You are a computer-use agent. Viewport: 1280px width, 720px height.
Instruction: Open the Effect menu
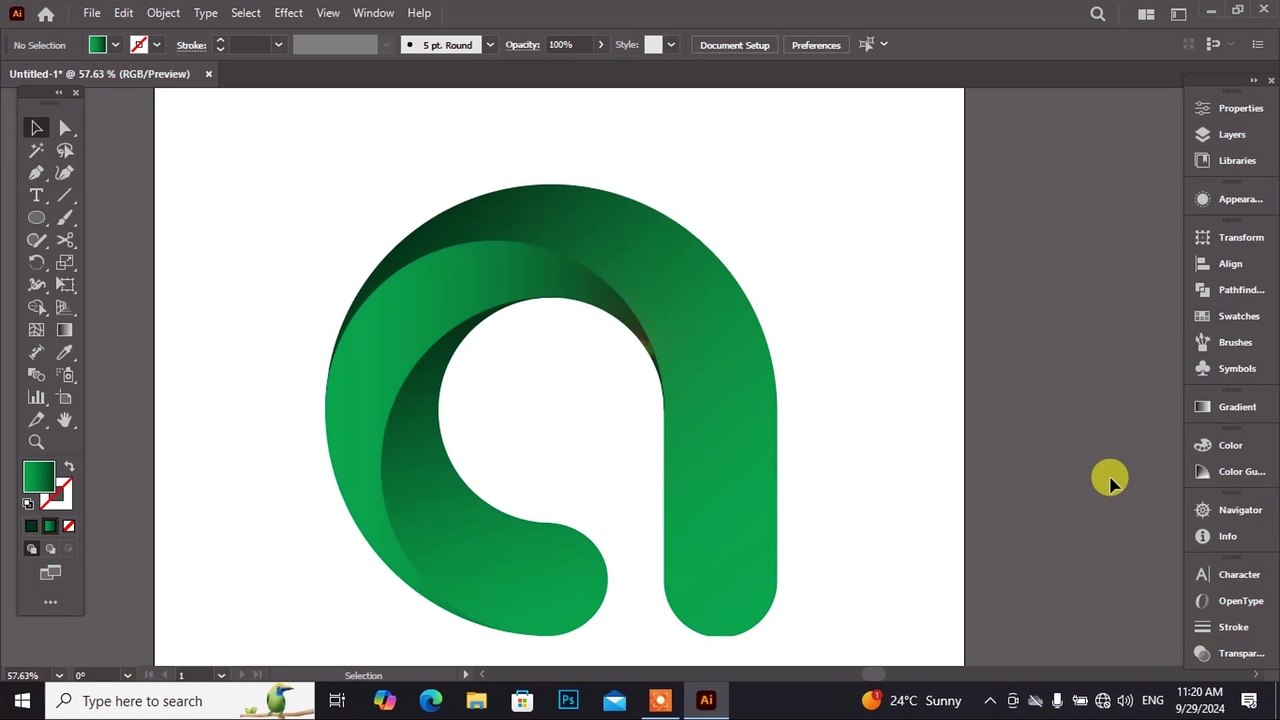point(288,13)
